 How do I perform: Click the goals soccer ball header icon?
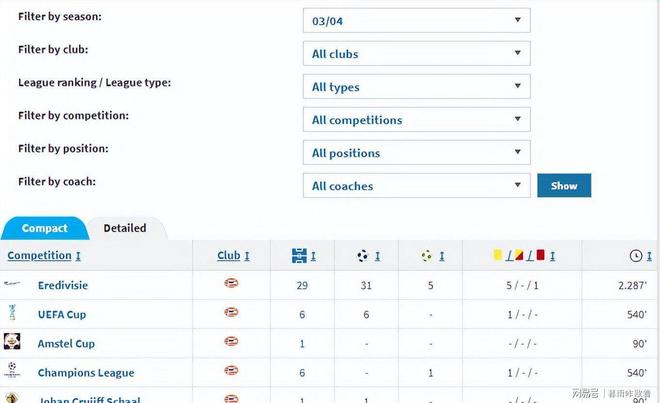pos(363,256)
